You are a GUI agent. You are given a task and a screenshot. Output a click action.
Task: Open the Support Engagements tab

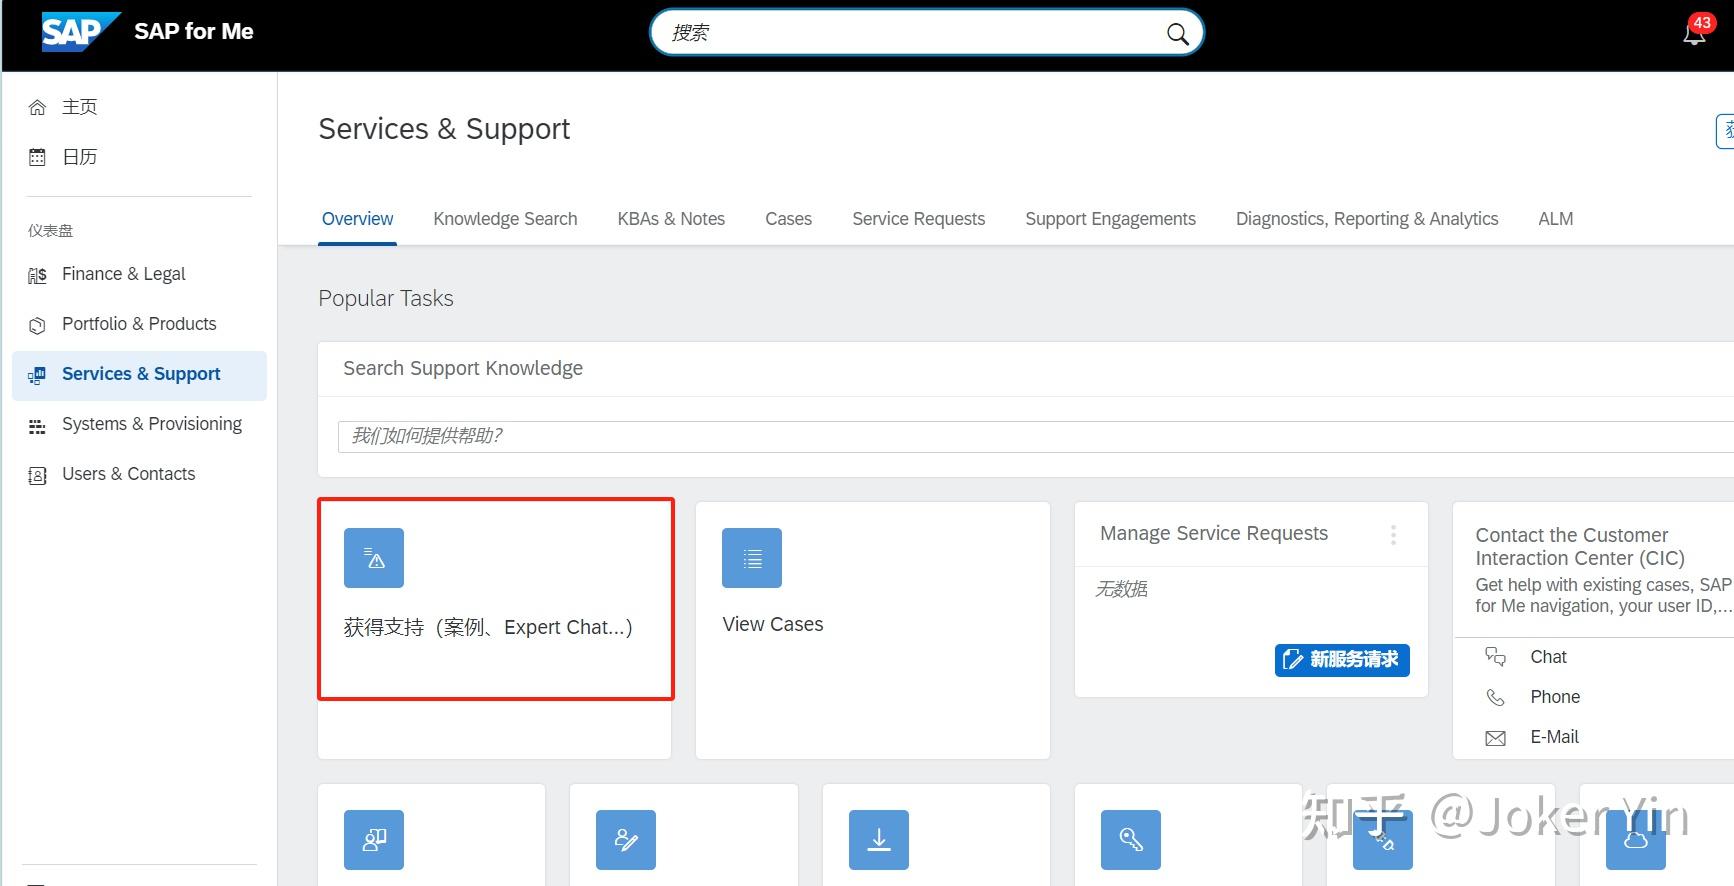pos(1110,219)
